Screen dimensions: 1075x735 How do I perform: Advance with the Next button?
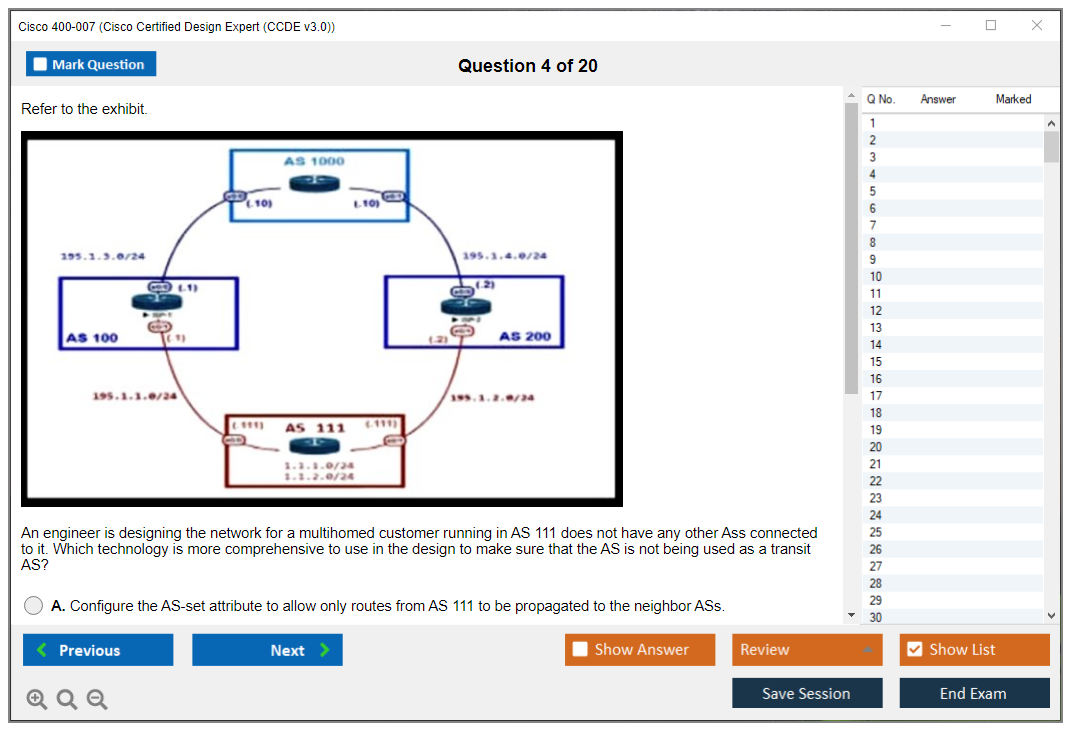pos(267,650)
